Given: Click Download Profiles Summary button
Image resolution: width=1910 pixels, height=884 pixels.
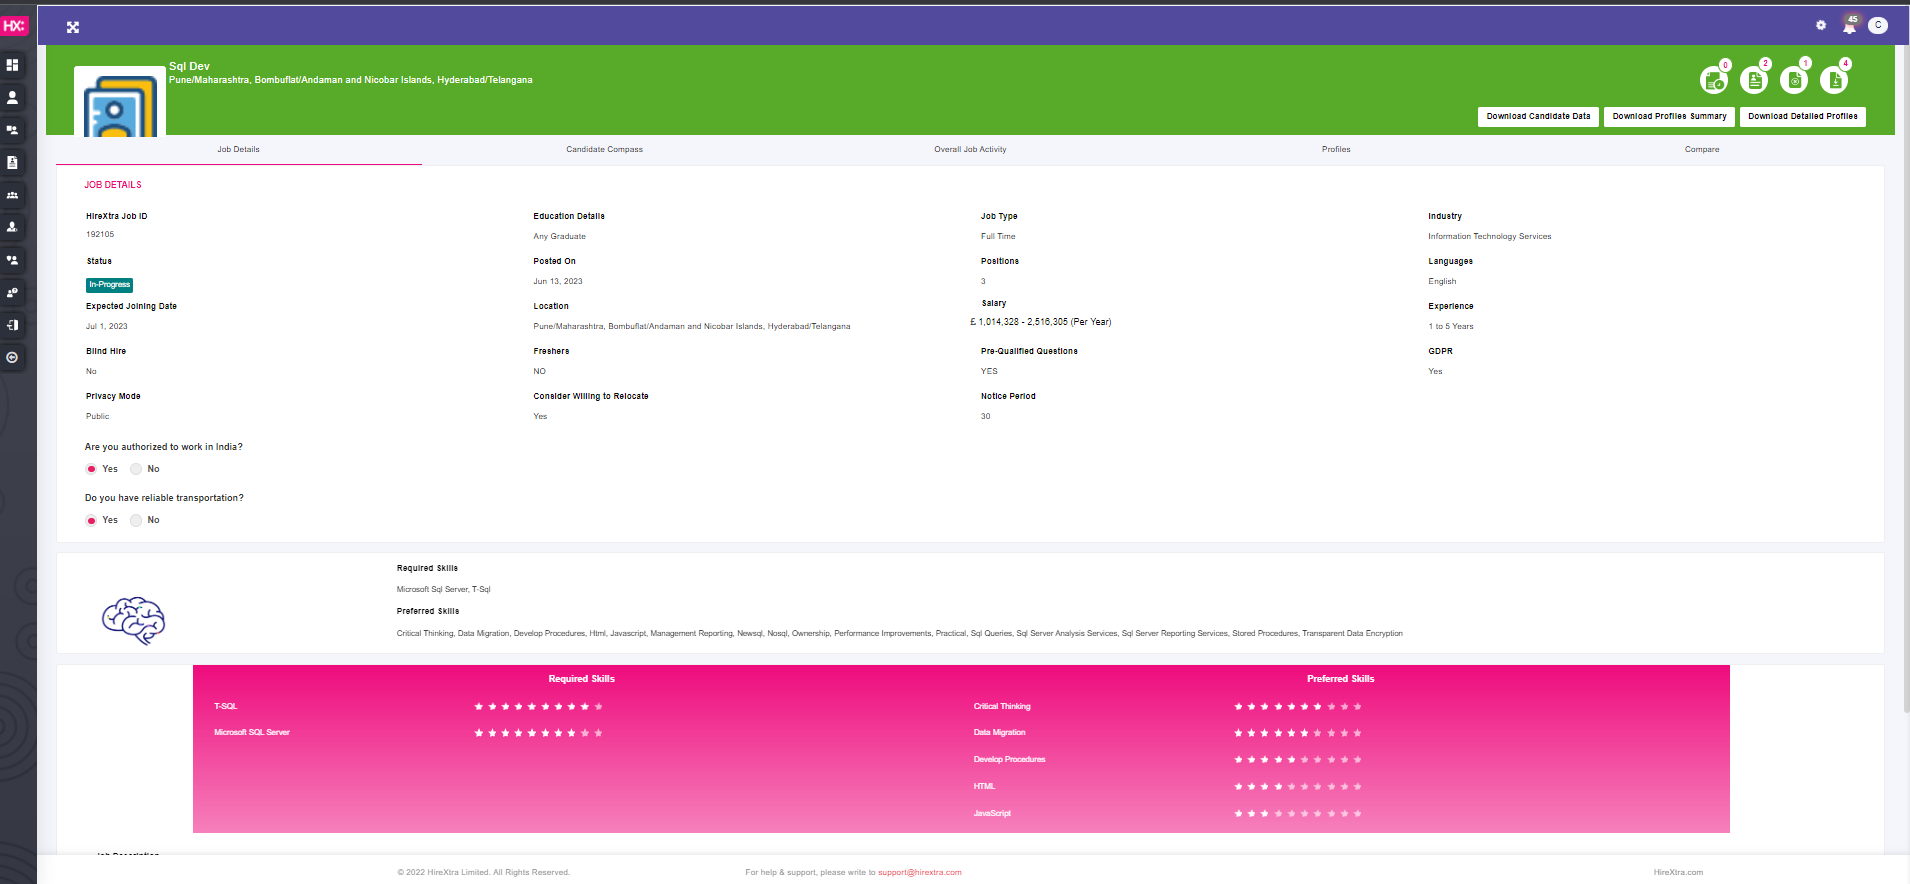Looking at the screenshot, I should pos(1669,117).
